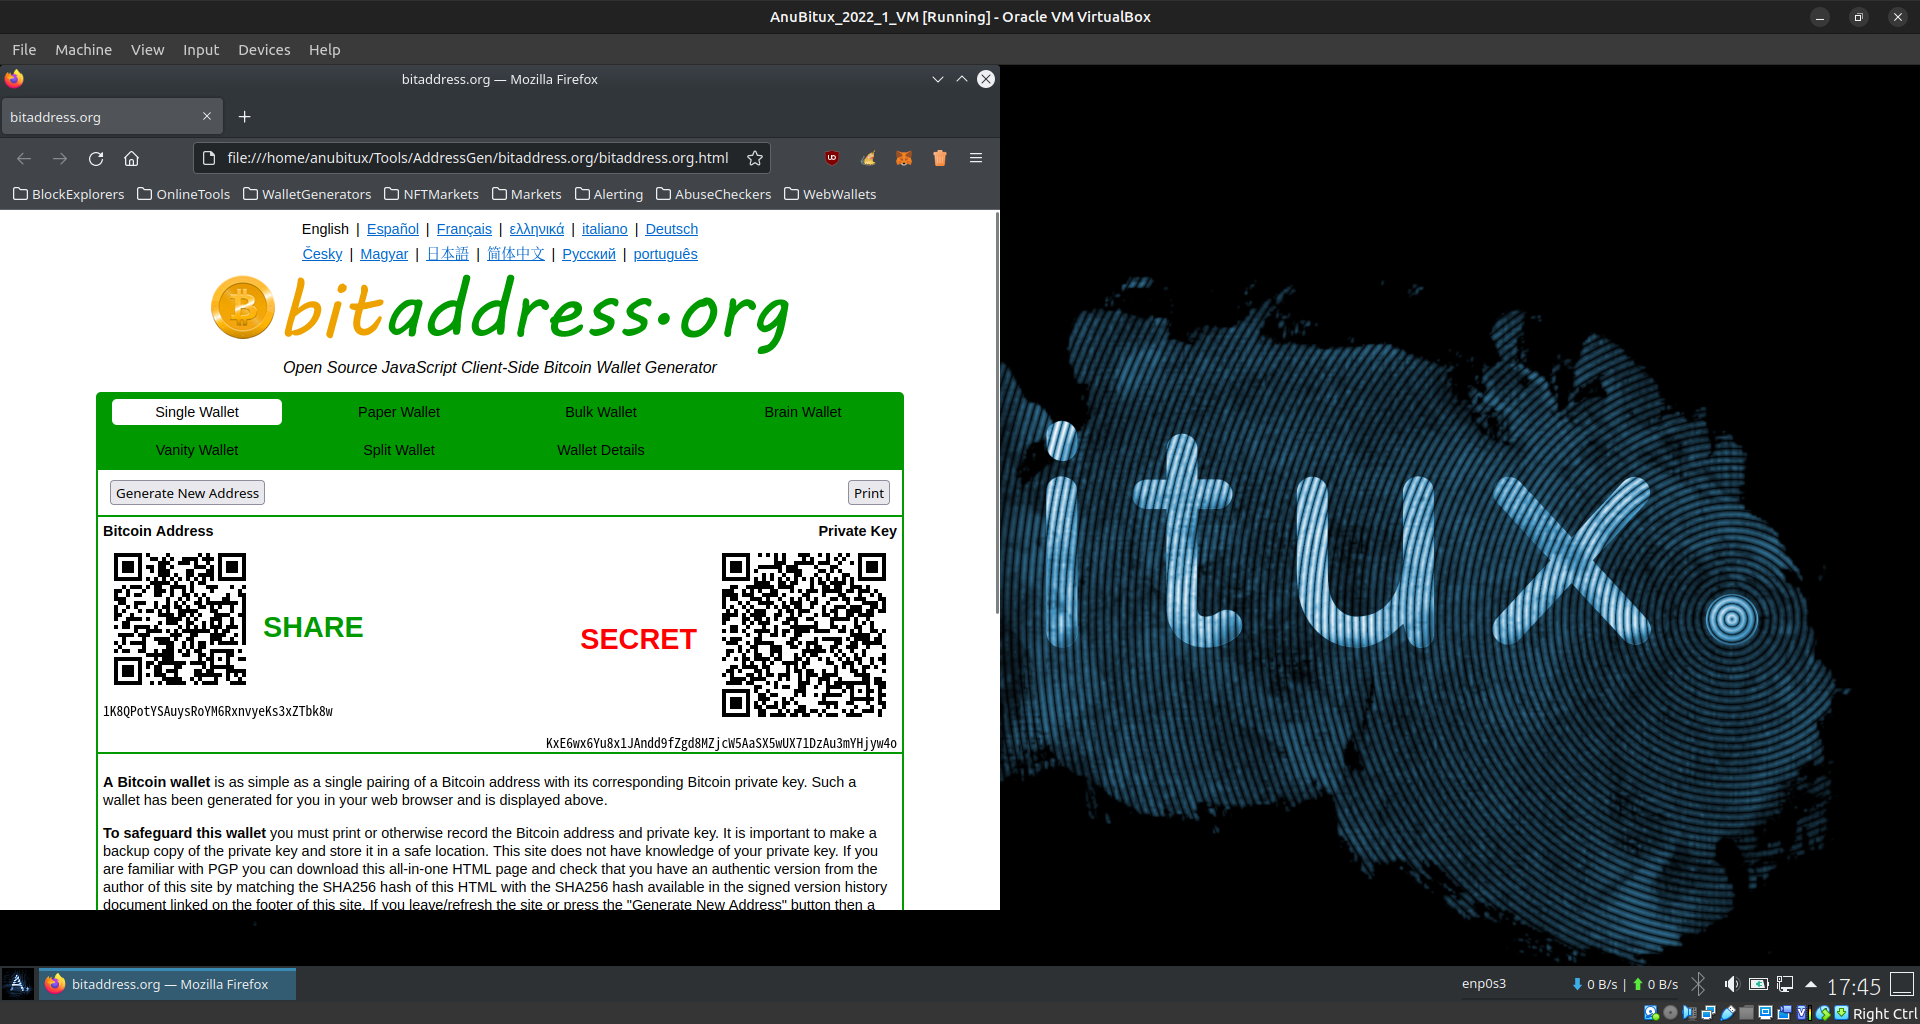The height and width of the screenshot is (1024, 1920).
Task: Switch language to Magyar
Action: (x=384, y=254)
